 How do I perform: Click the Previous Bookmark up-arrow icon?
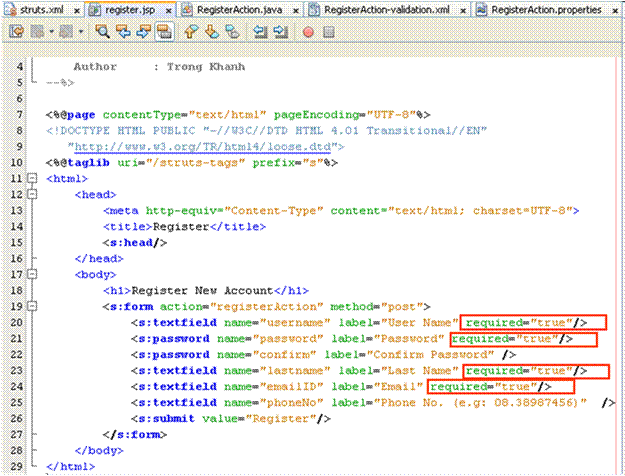click(x=191, y=31)
